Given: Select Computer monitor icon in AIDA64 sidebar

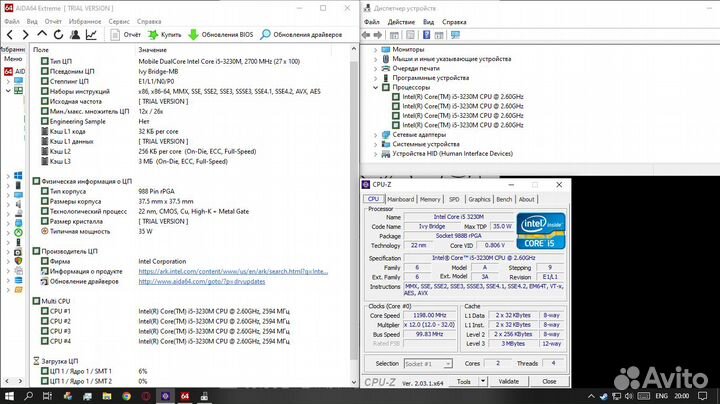Looking at the screenshot, I should (x=18, y=81).
